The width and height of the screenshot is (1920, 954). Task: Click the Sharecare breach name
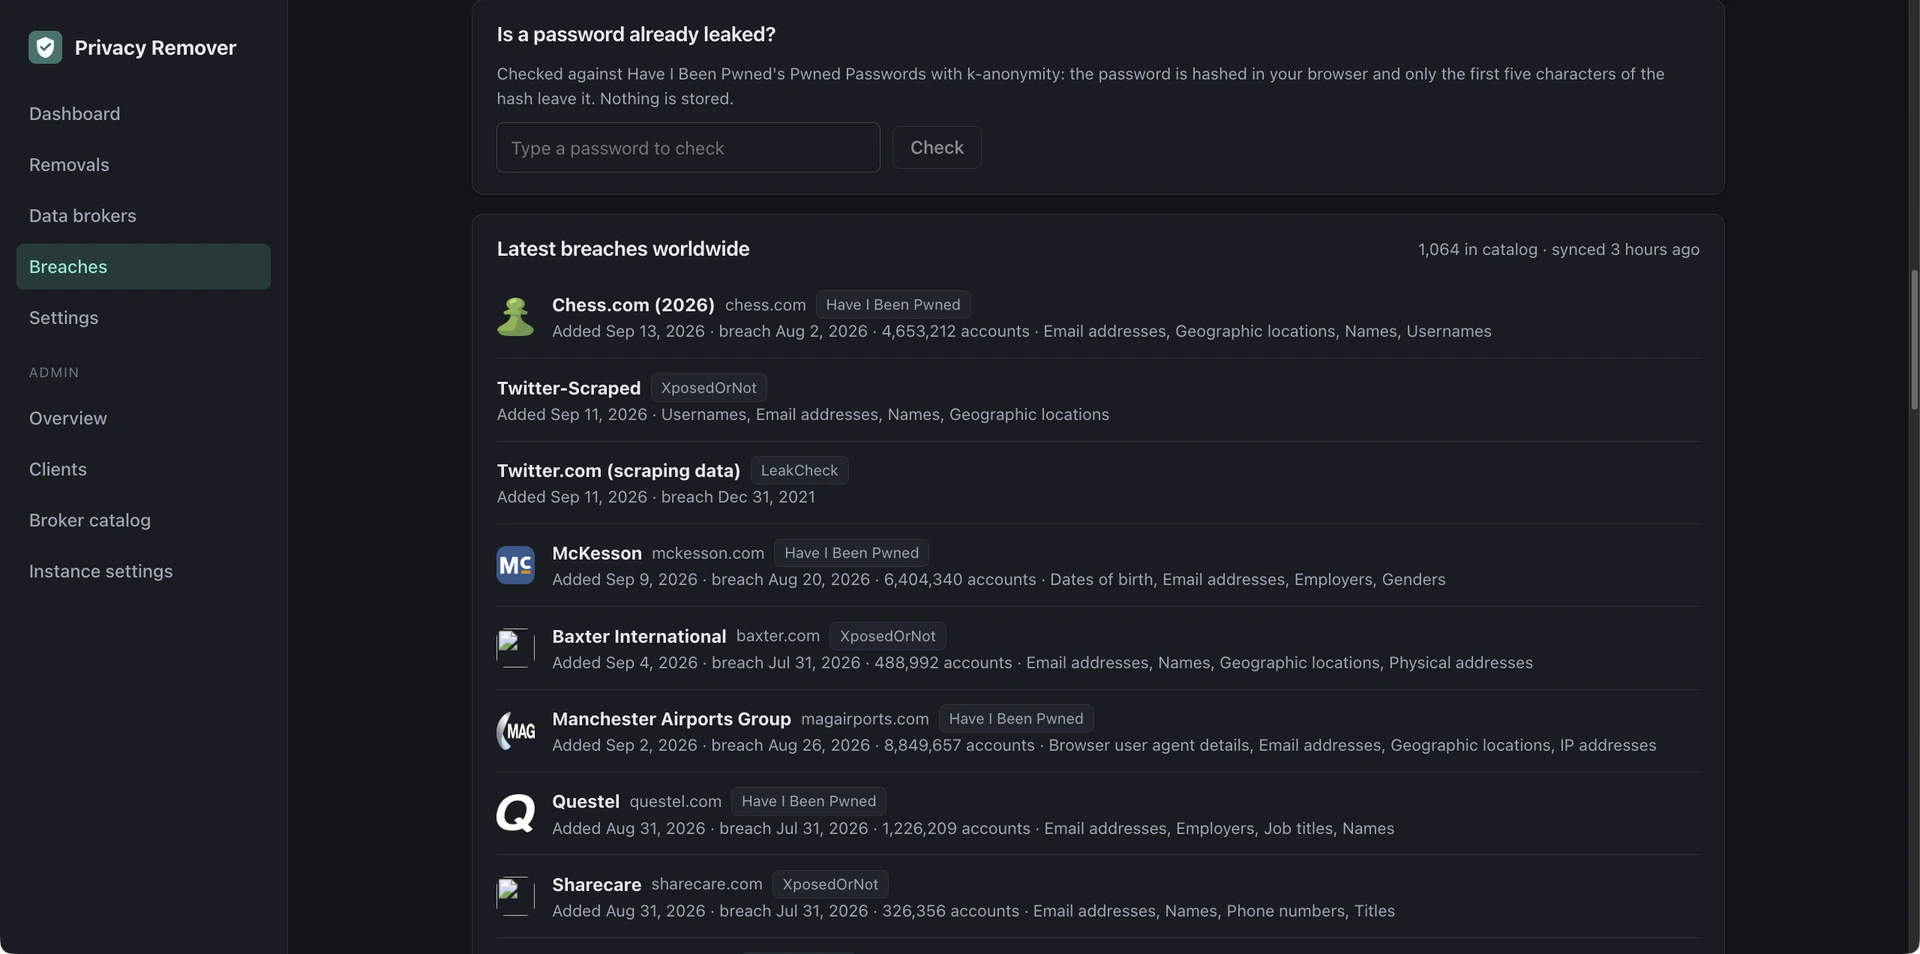[x=597, y=885]
